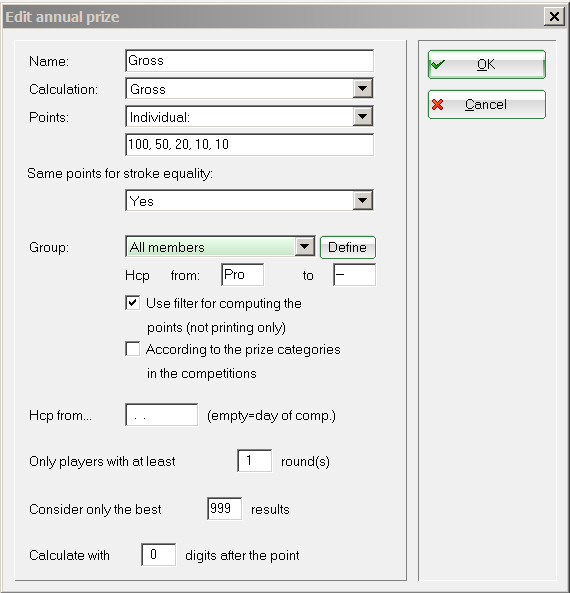Expand the Points Individual dropdown
Image resolution: width=570 pixels, height=593 pixels.
coord(362,116)
